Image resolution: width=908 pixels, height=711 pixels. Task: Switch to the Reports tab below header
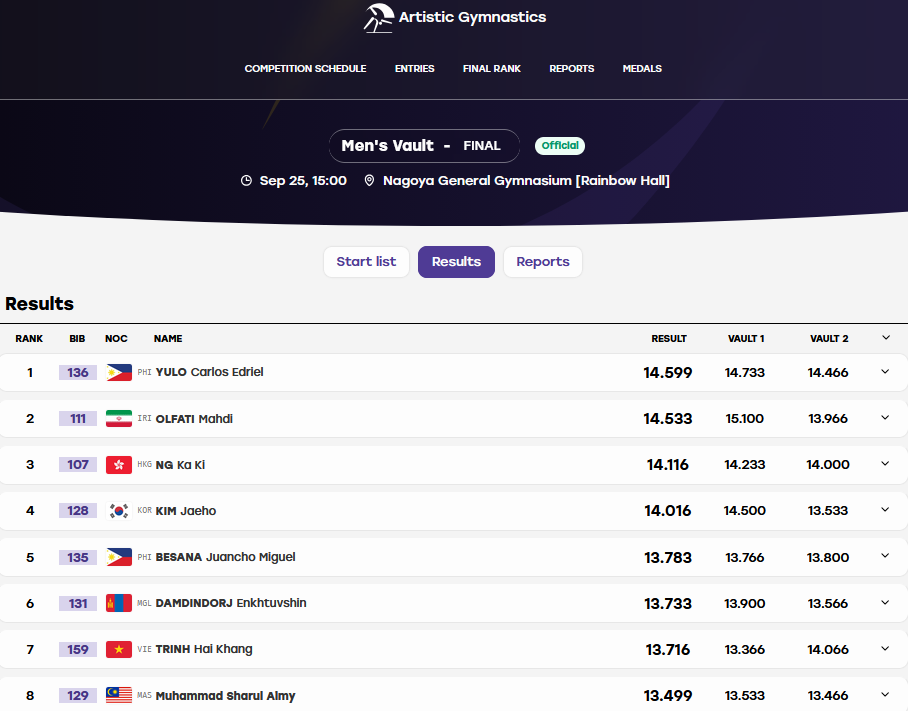click(543, 262)
